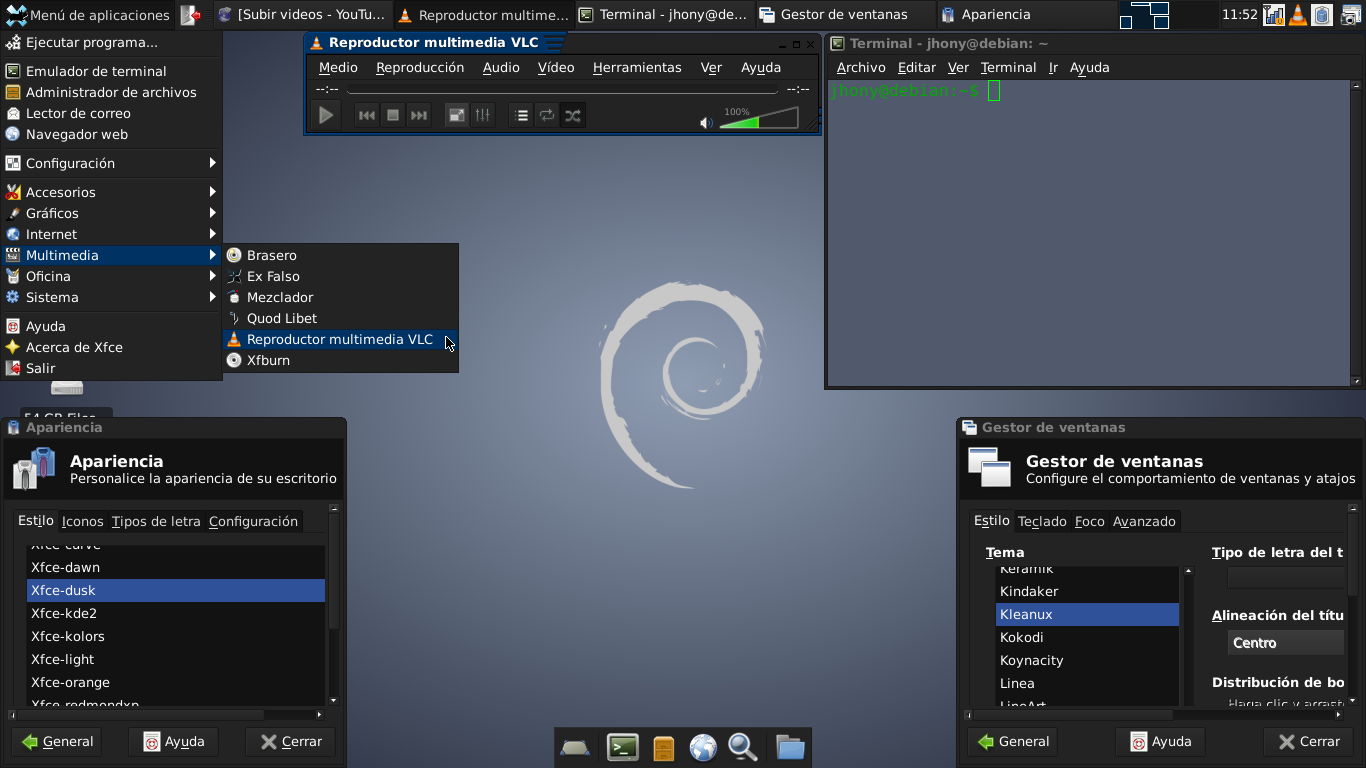1366x768 pixels.
Task: Open the VLC playlist view
Action: [520, 115]
